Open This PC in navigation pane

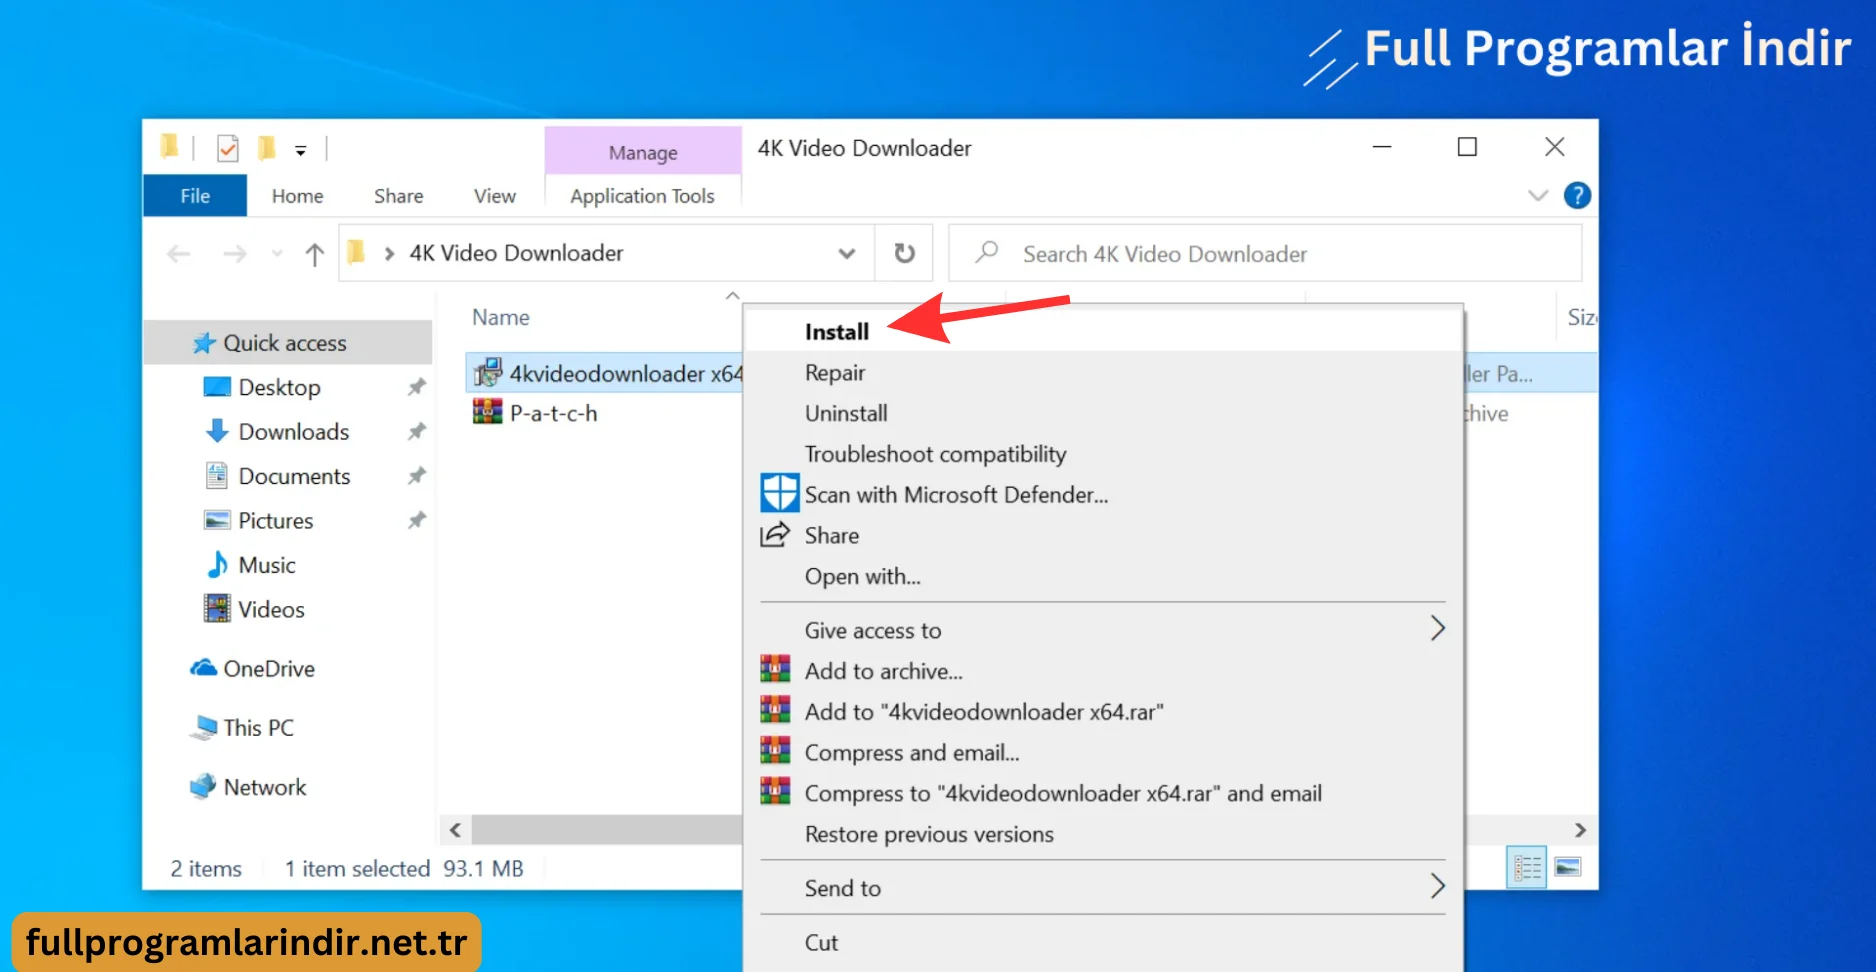[x=258, y=728]
